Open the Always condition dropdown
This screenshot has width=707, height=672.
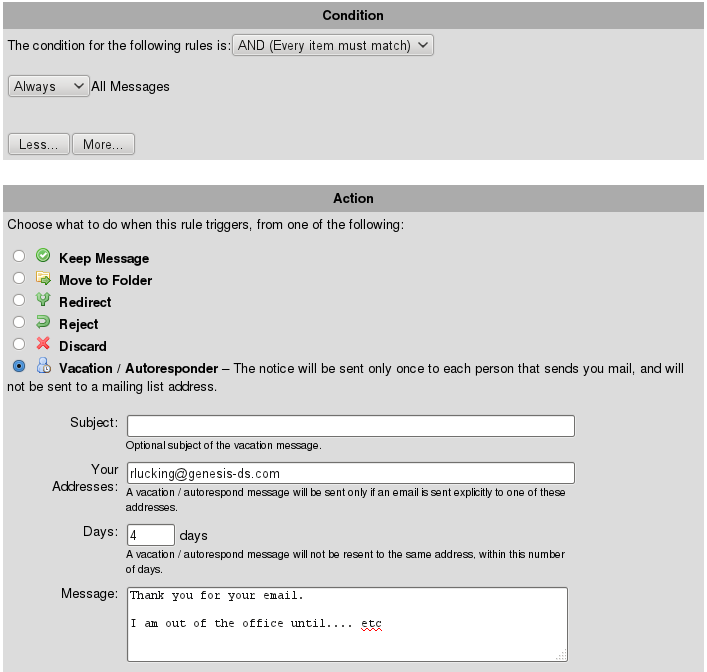coord(48,86)
